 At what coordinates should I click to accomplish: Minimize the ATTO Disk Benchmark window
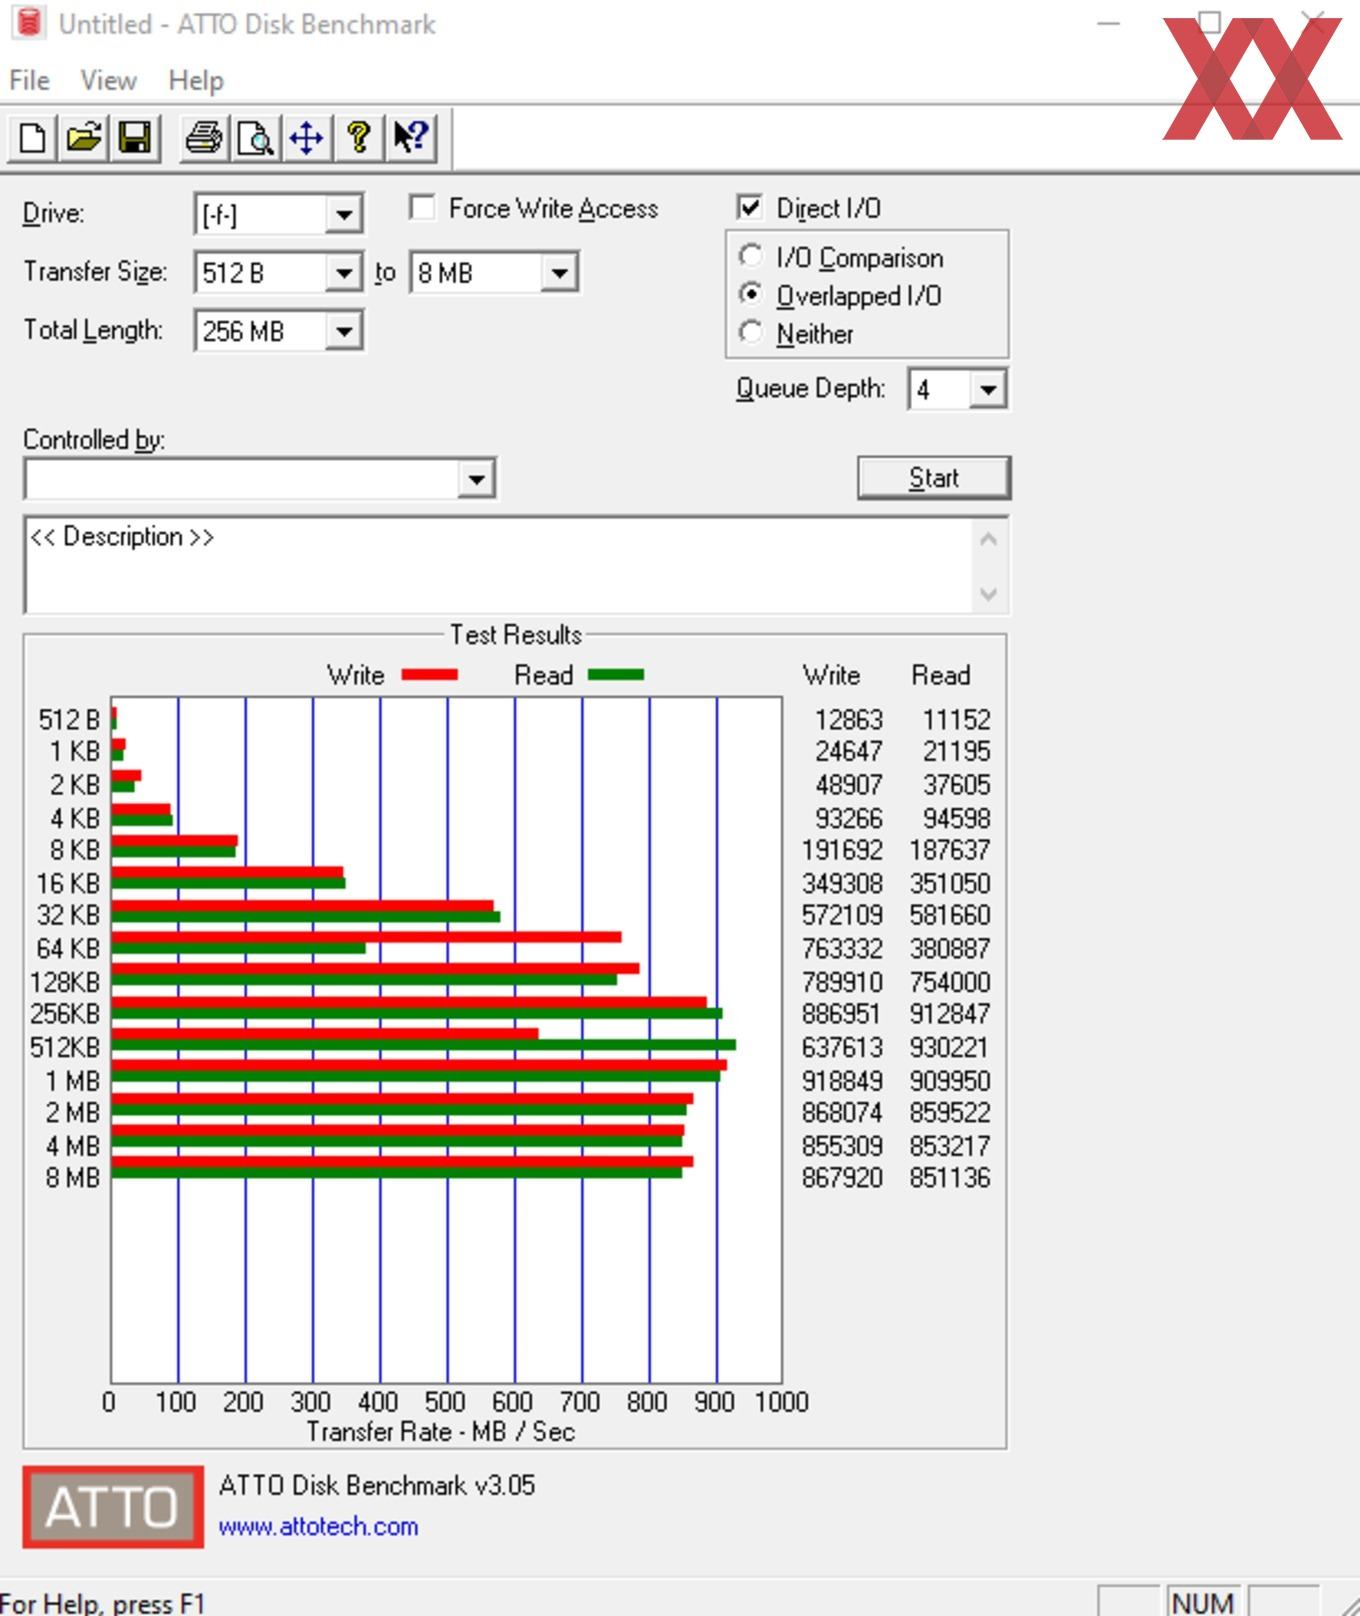(1109, 23)
